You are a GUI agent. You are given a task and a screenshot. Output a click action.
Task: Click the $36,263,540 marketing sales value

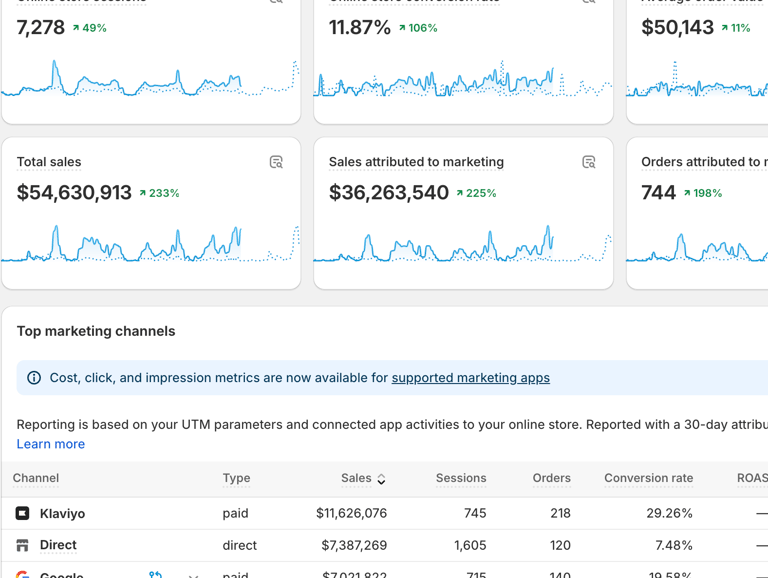[x=388, y=193]
